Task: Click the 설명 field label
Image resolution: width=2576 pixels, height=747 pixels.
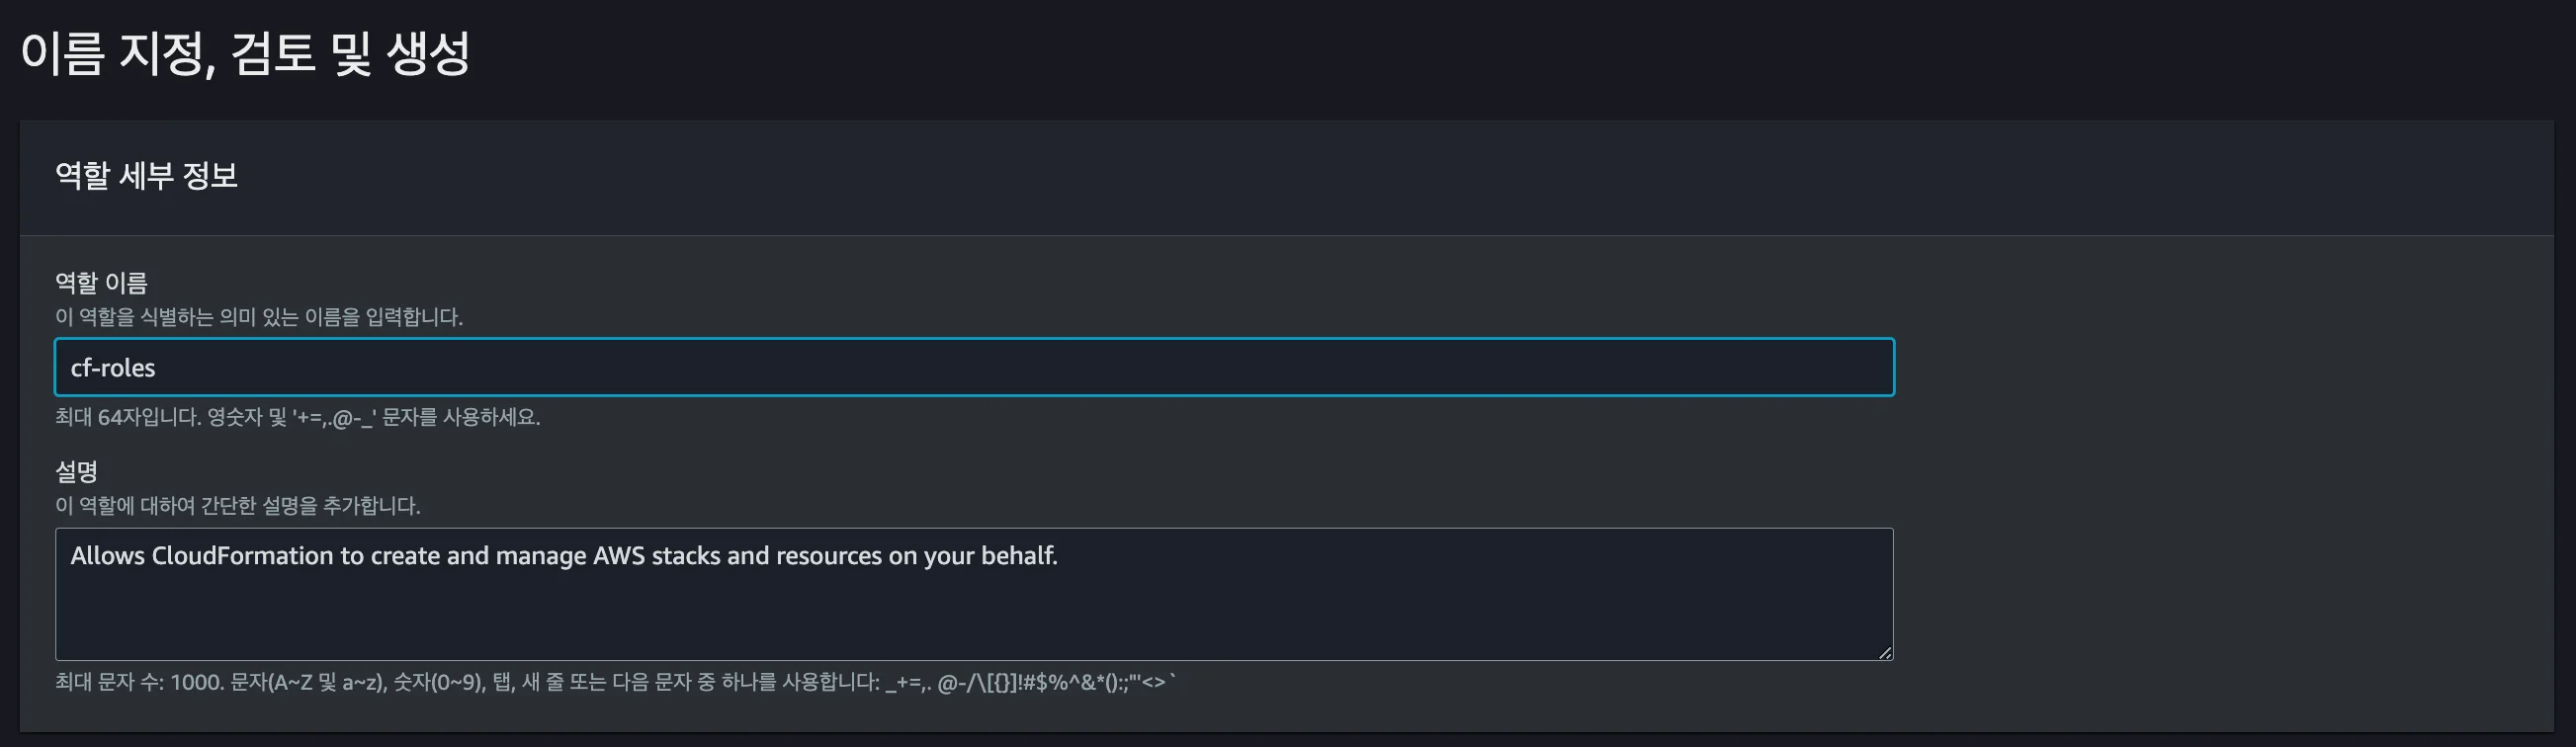Action: [76, 471]
